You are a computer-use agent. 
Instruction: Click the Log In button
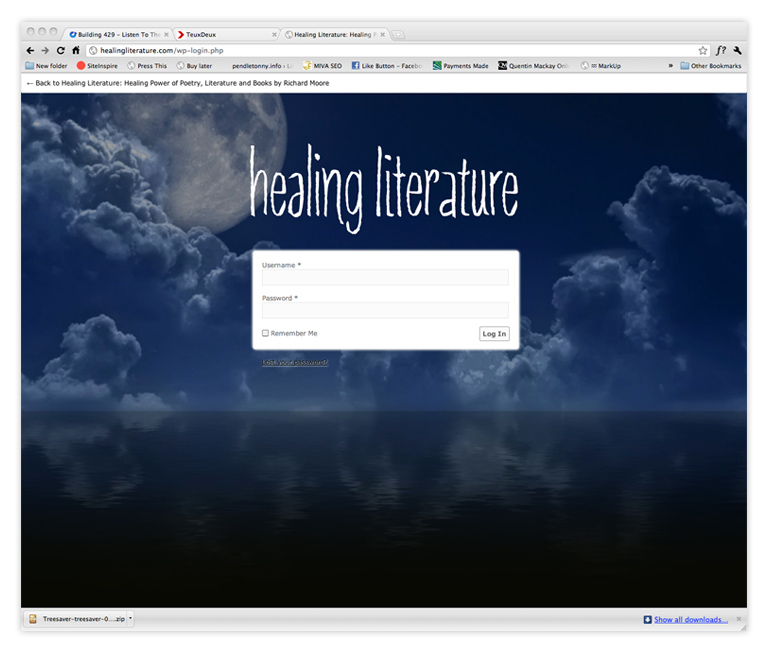(494, 334)
